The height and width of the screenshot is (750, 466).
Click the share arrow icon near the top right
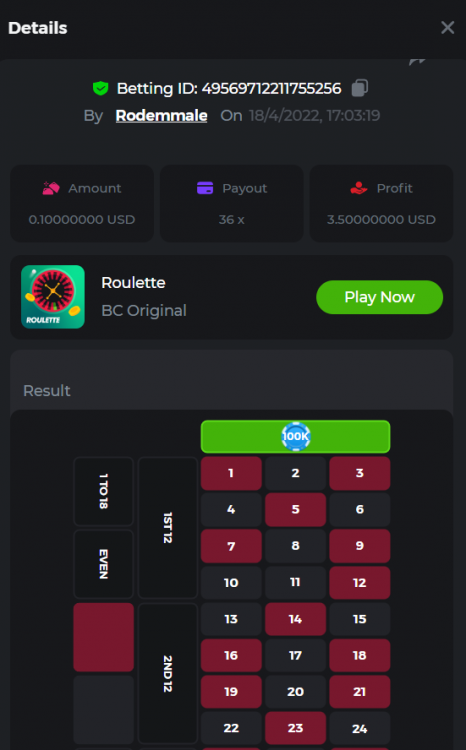417,61
